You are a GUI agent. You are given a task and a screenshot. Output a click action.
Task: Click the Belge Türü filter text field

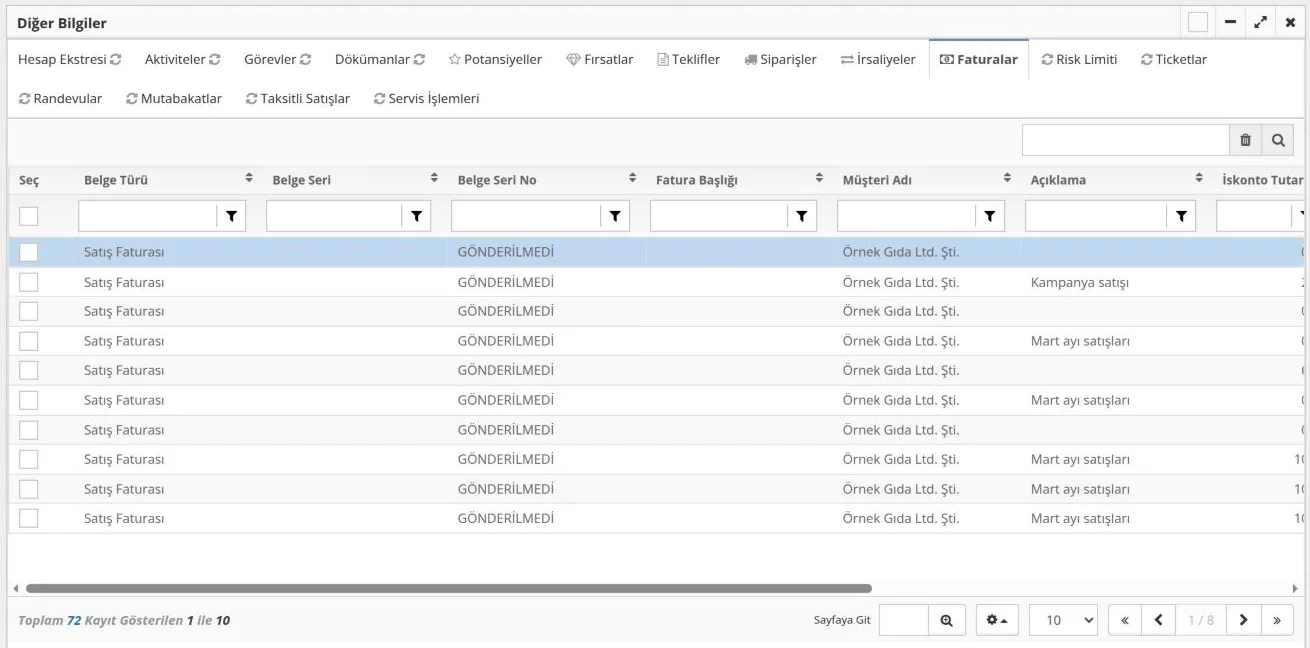point(147,216)
